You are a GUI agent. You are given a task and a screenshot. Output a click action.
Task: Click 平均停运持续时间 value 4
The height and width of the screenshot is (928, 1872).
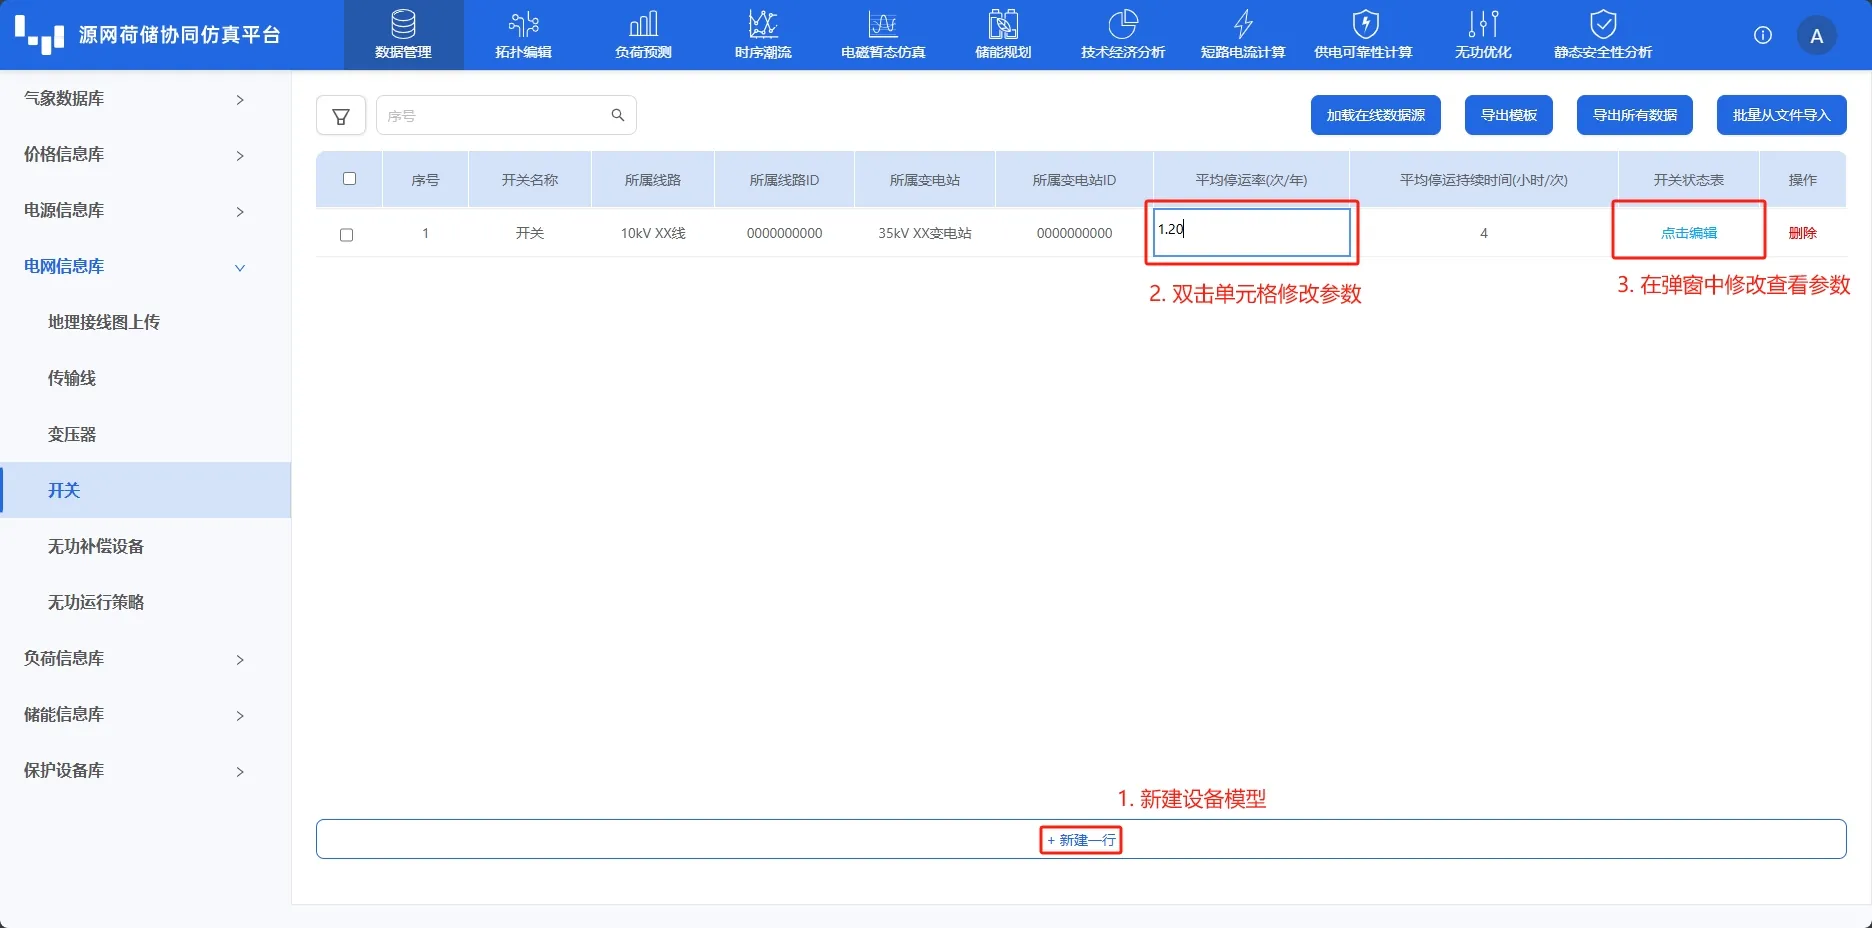coord(1484,233)
